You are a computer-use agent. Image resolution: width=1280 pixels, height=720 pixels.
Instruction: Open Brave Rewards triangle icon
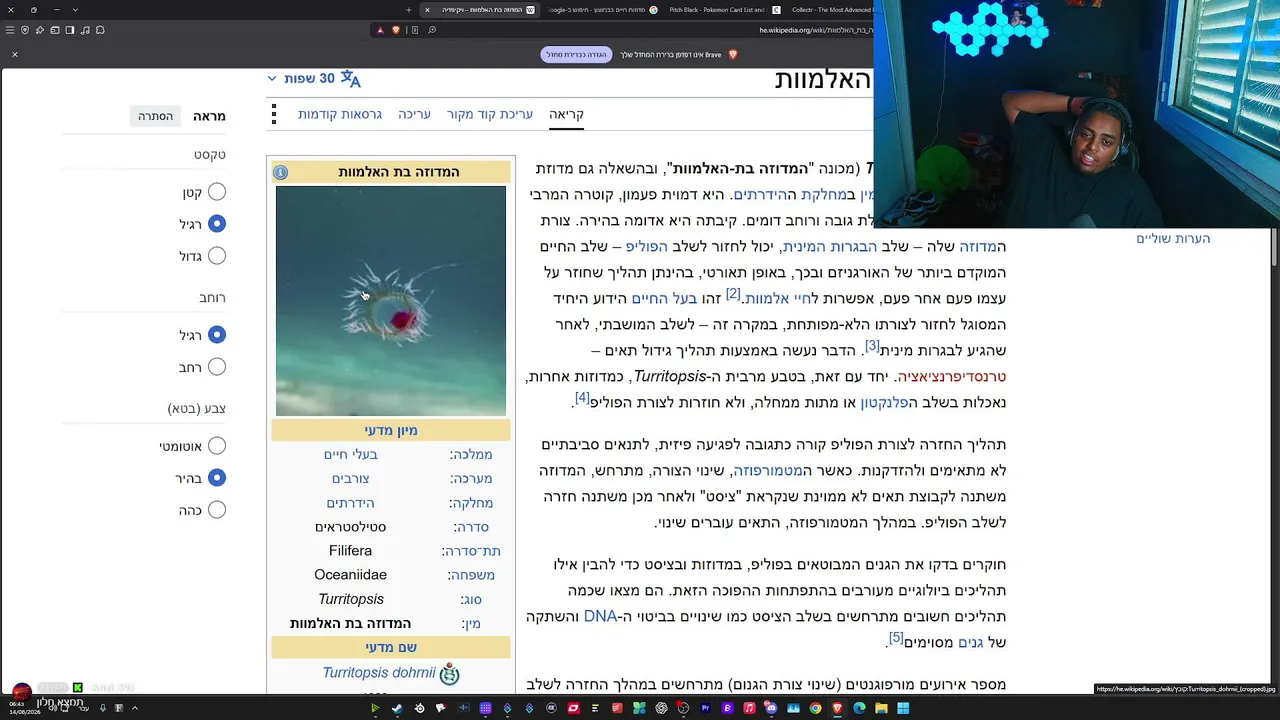pos(380,30)
